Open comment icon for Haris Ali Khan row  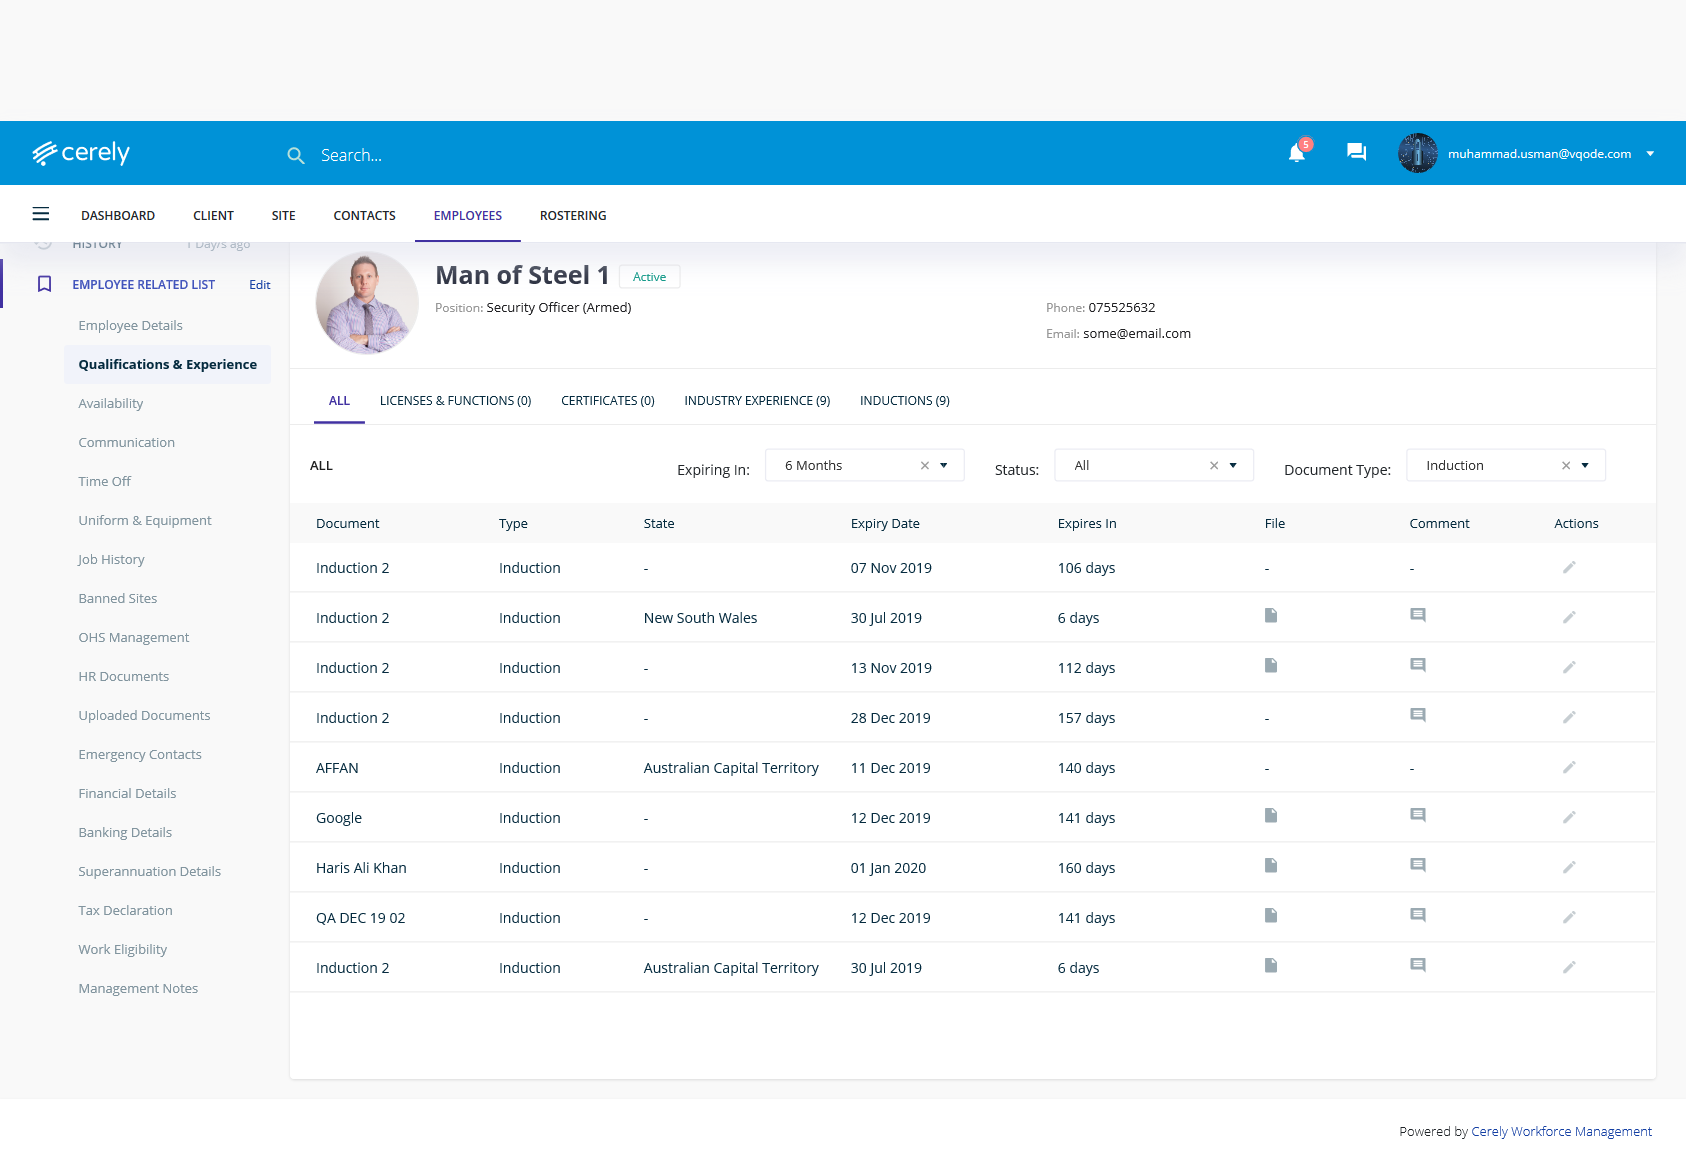1417,866
